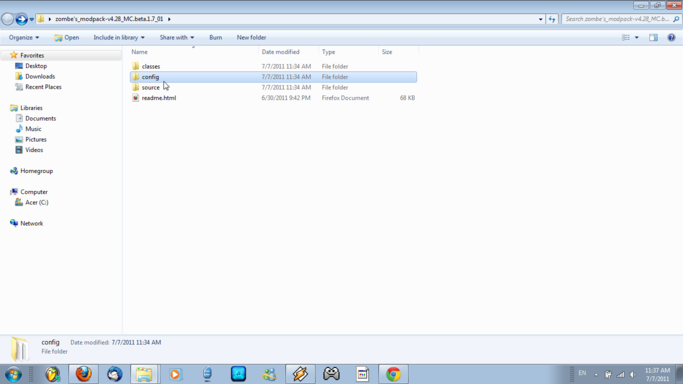Select the readme.html file

click(x=159, y=98)
